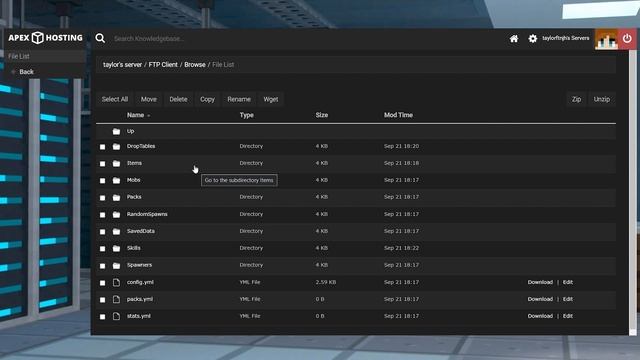Viewport: 640px width, 360px height.
Task: Click the Zip button
Action: (x=576, y=99)
